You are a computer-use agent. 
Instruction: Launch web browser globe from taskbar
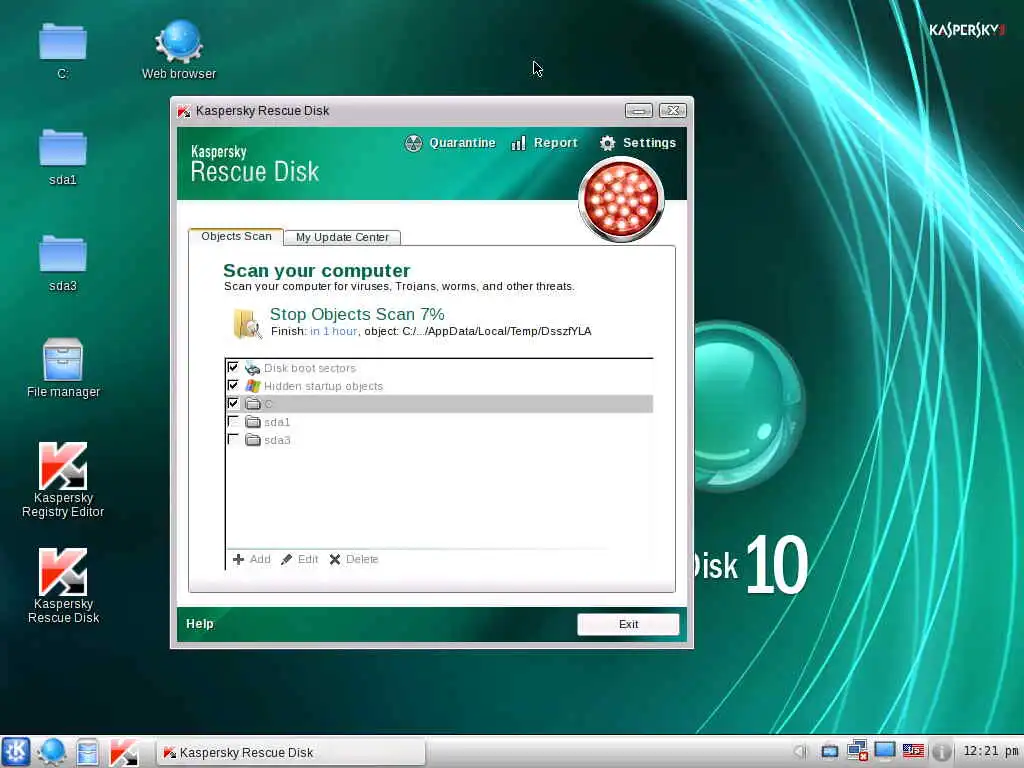click(x=51, y=752)
